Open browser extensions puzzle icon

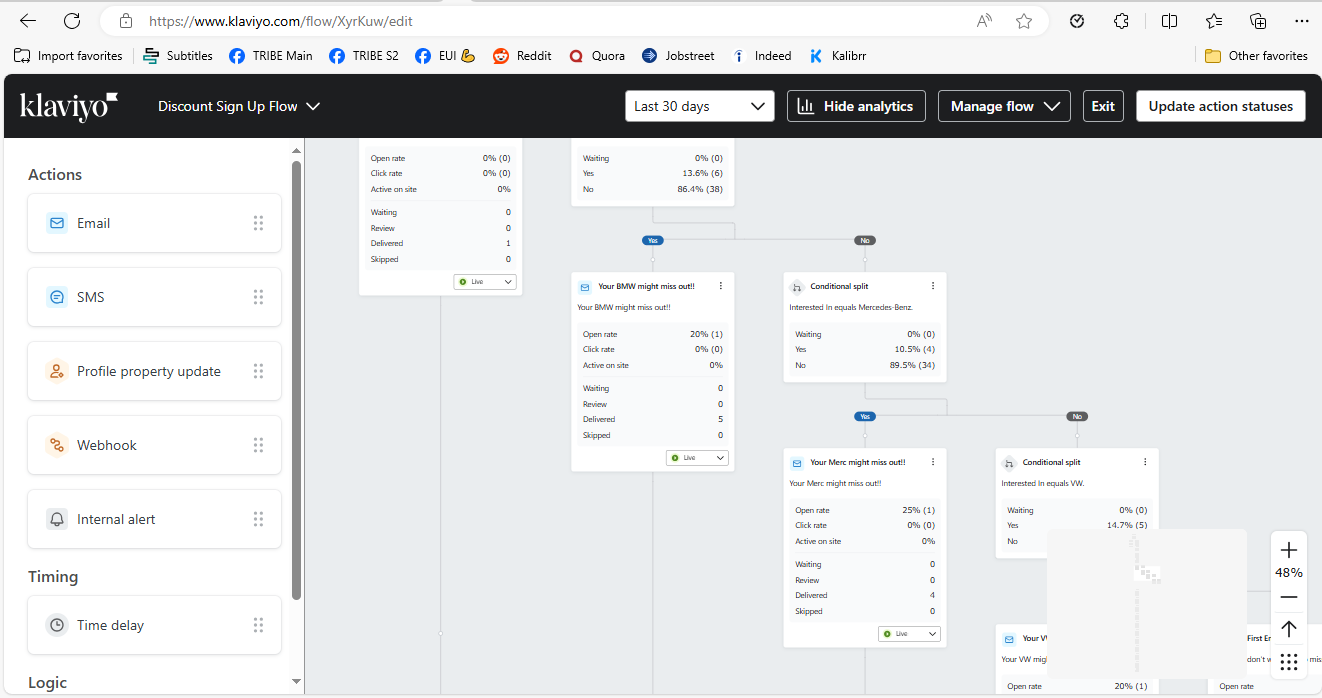click(1121, 21)
